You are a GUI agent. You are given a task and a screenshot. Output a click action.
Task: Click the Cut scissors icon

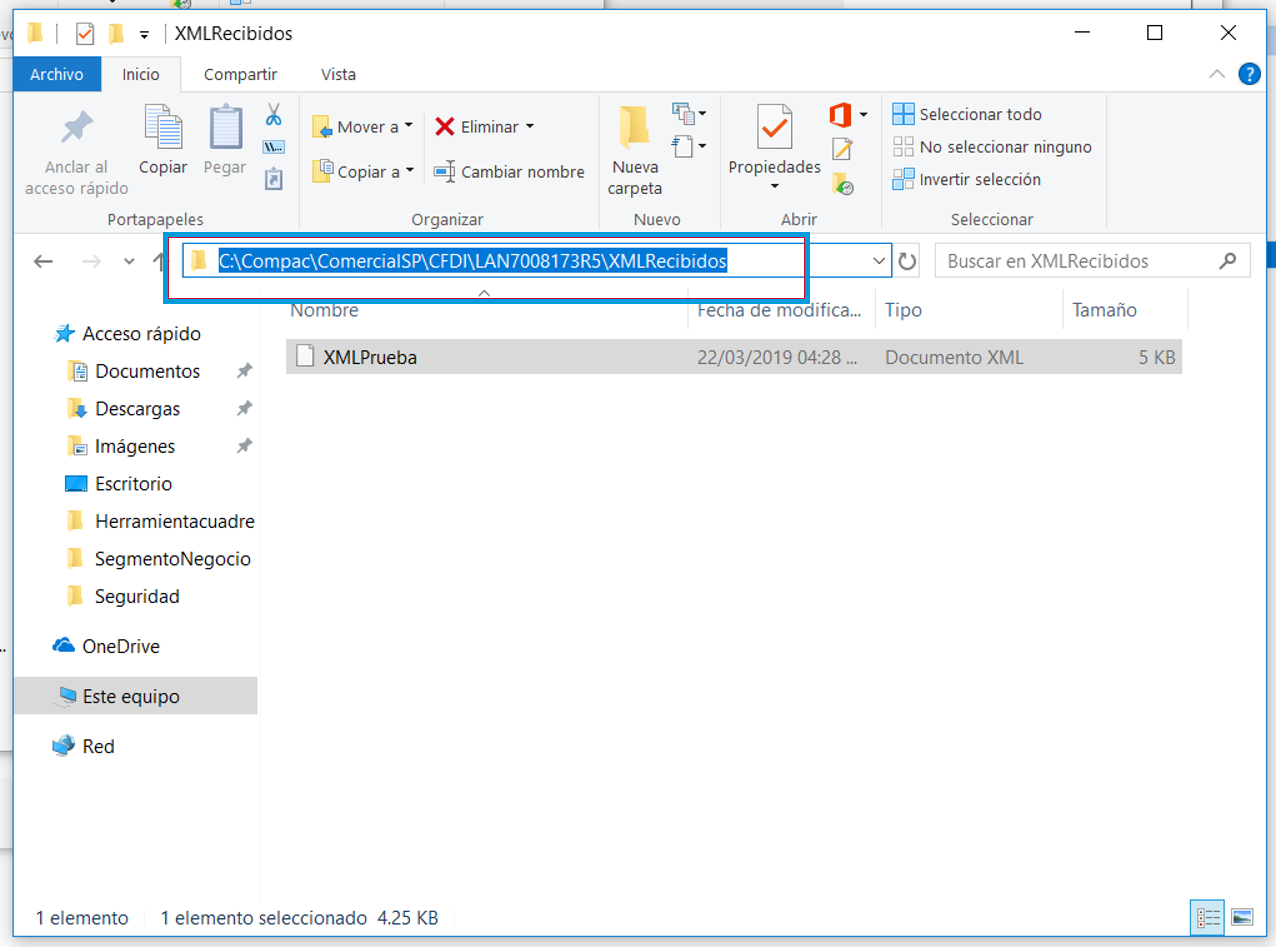tap(273, 115)
